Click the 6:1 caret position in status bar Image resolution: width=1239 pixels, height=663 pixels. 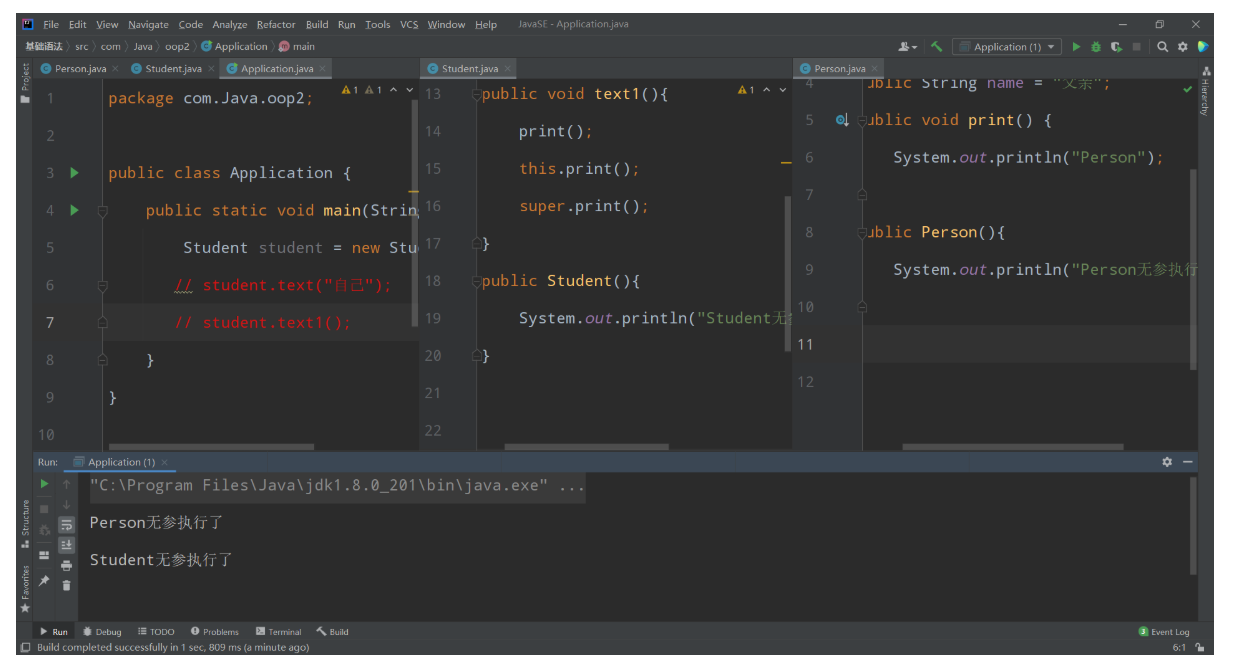(1179, 648)
